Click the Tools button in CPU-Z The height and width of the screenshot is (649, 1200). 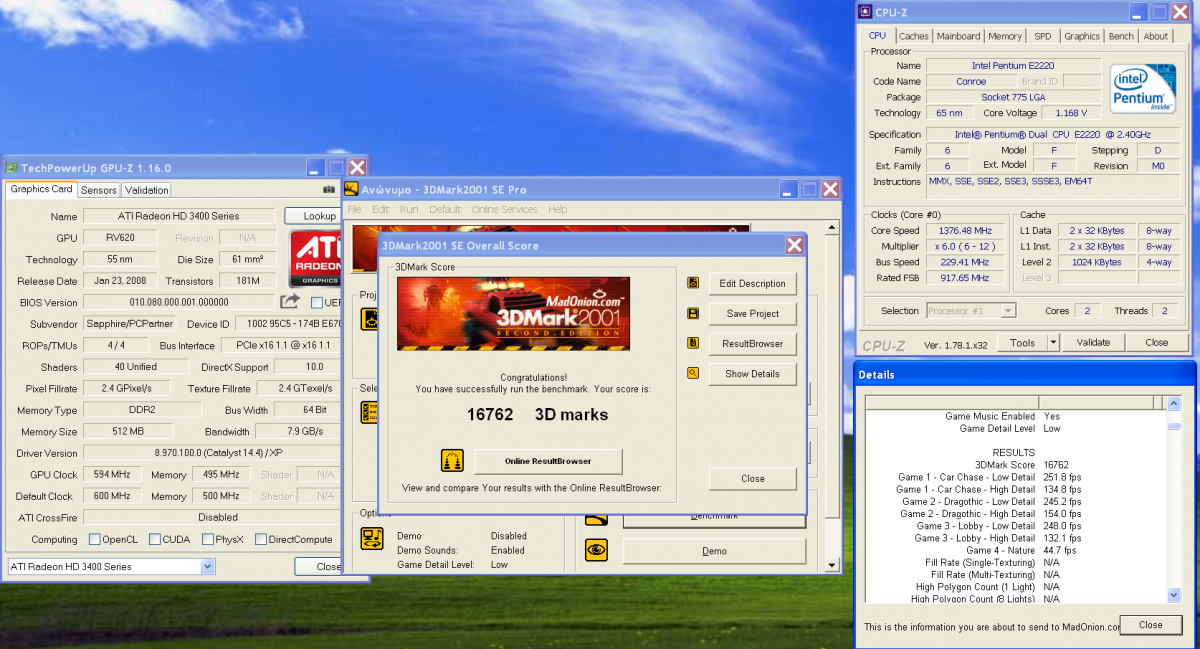coord(1022,342)
